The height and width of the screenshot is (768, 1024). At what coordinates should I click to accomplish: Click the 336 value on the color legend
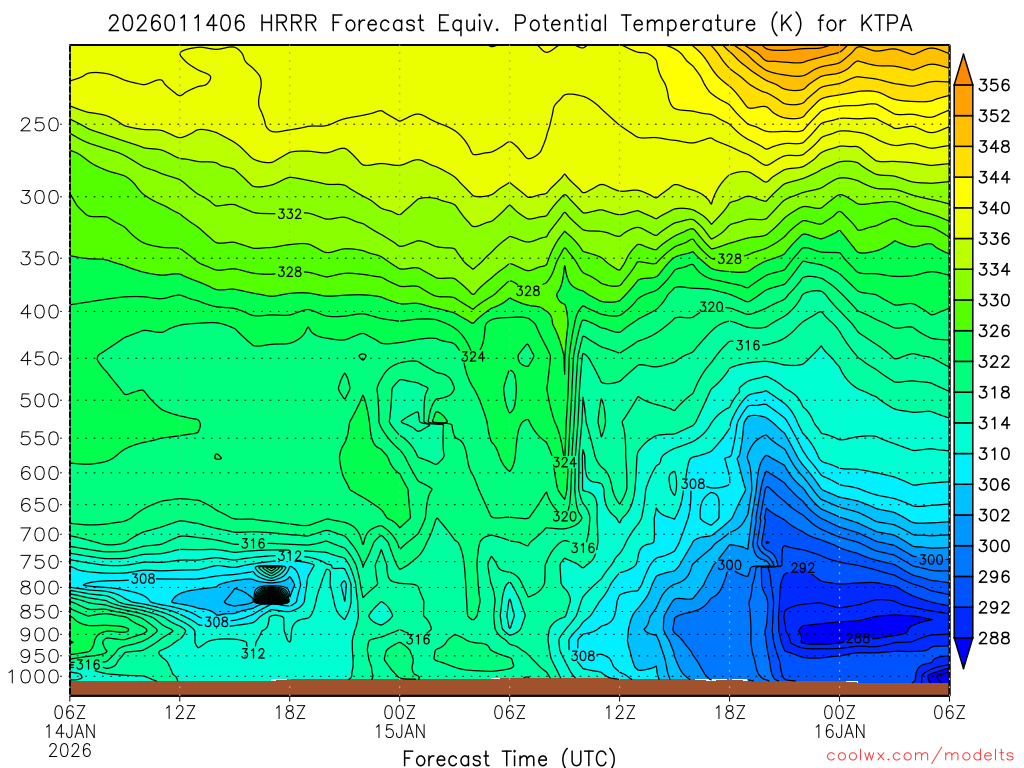(994, 239)
